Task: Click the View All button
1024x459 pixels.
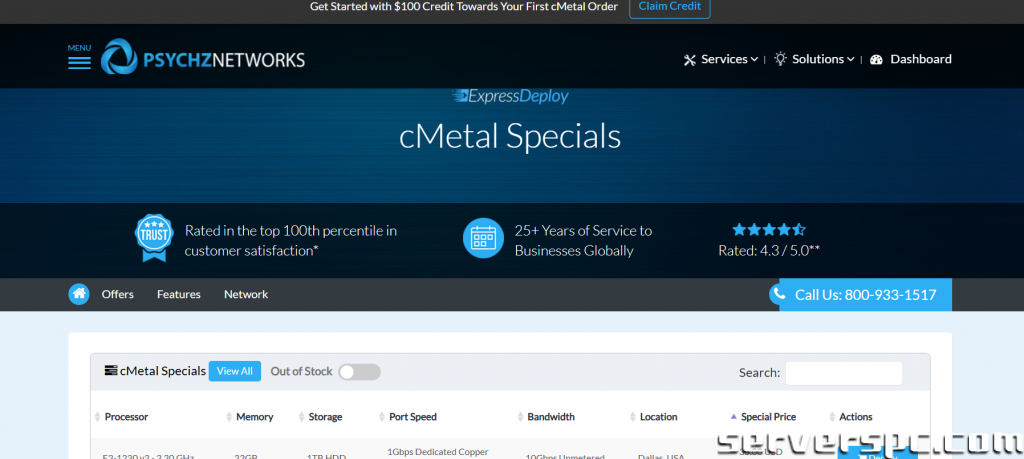Action: click(234, 371)
